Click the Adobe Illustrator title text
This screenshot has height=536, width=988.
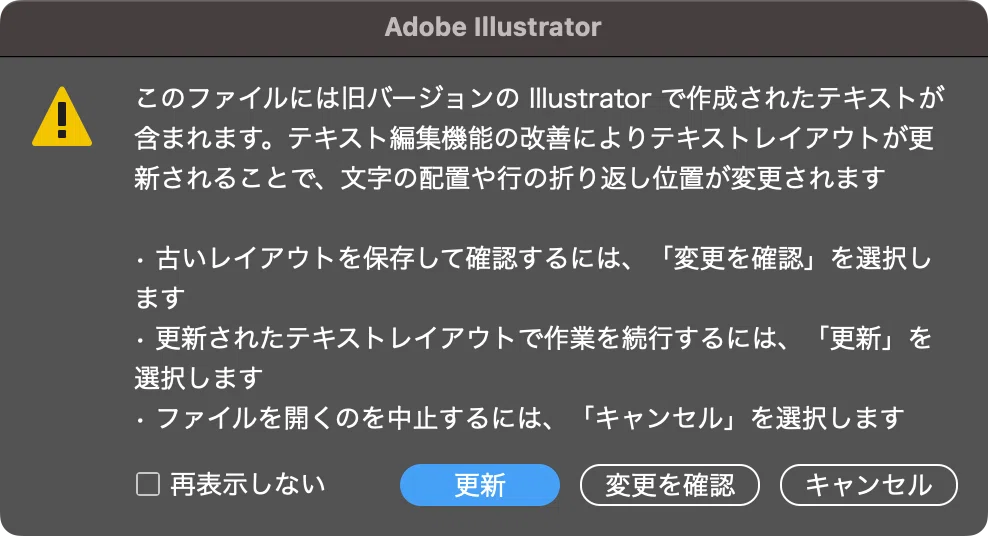pyautogui.click(x=493, y=27)
